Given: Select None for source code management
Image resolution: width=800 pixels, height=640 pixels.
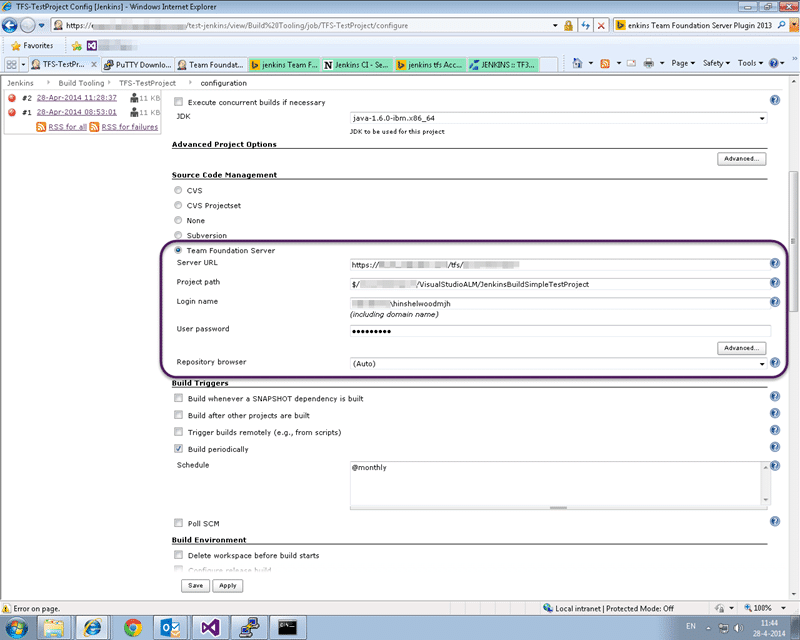Looking at the screenshot, I should tap(178, 220).
